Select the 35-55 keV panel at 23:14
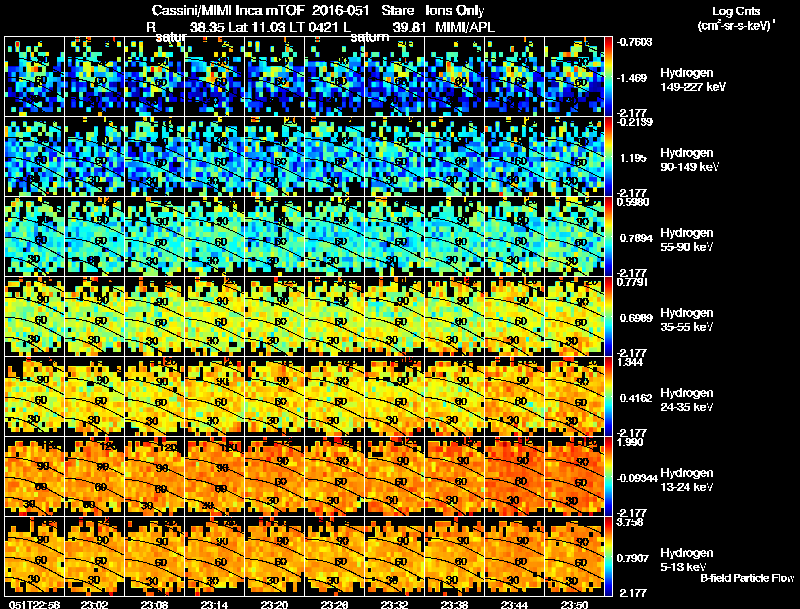Viewport: 800px width, 609px height. [x=214, y=317]
